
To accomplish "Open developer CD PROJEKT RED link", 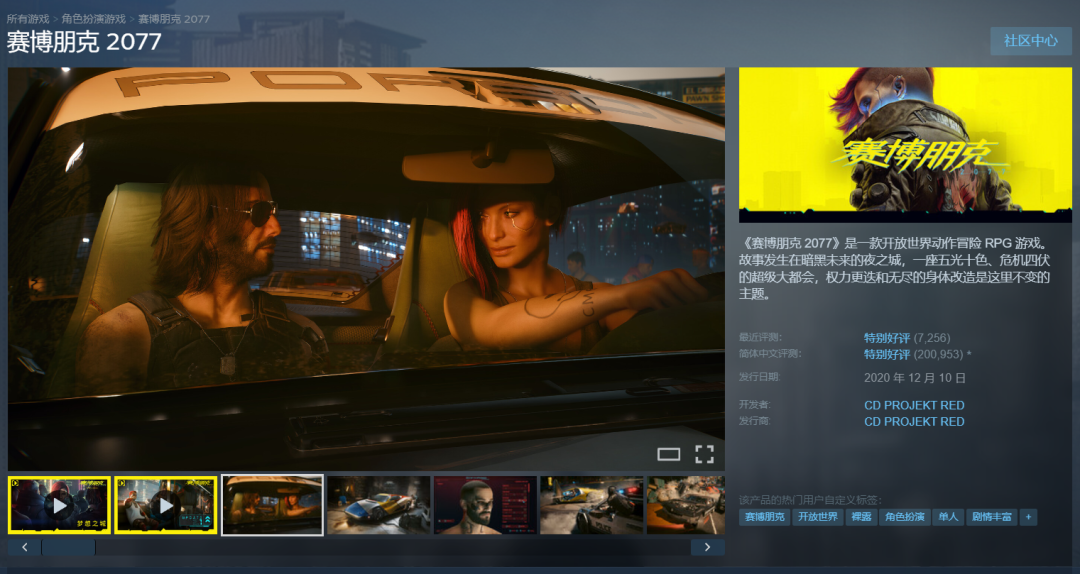I will 914,405.
